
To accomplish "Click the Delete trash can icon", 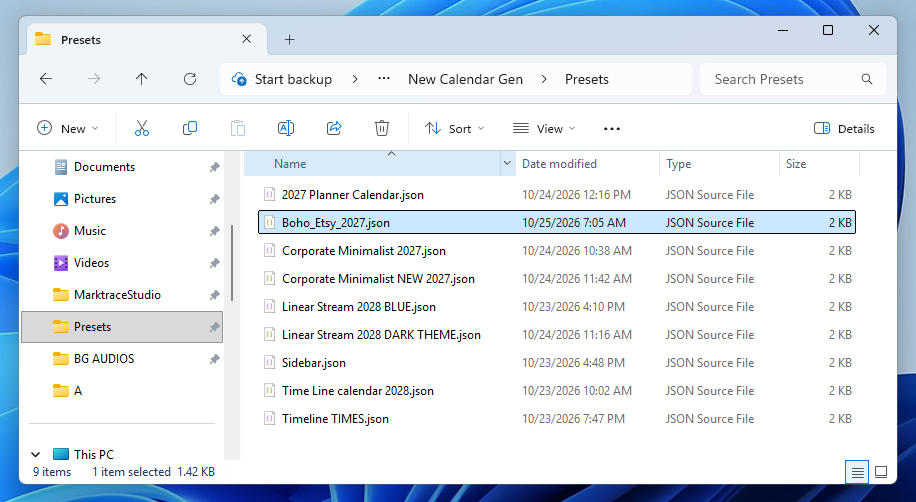I will tap(381, 129).
